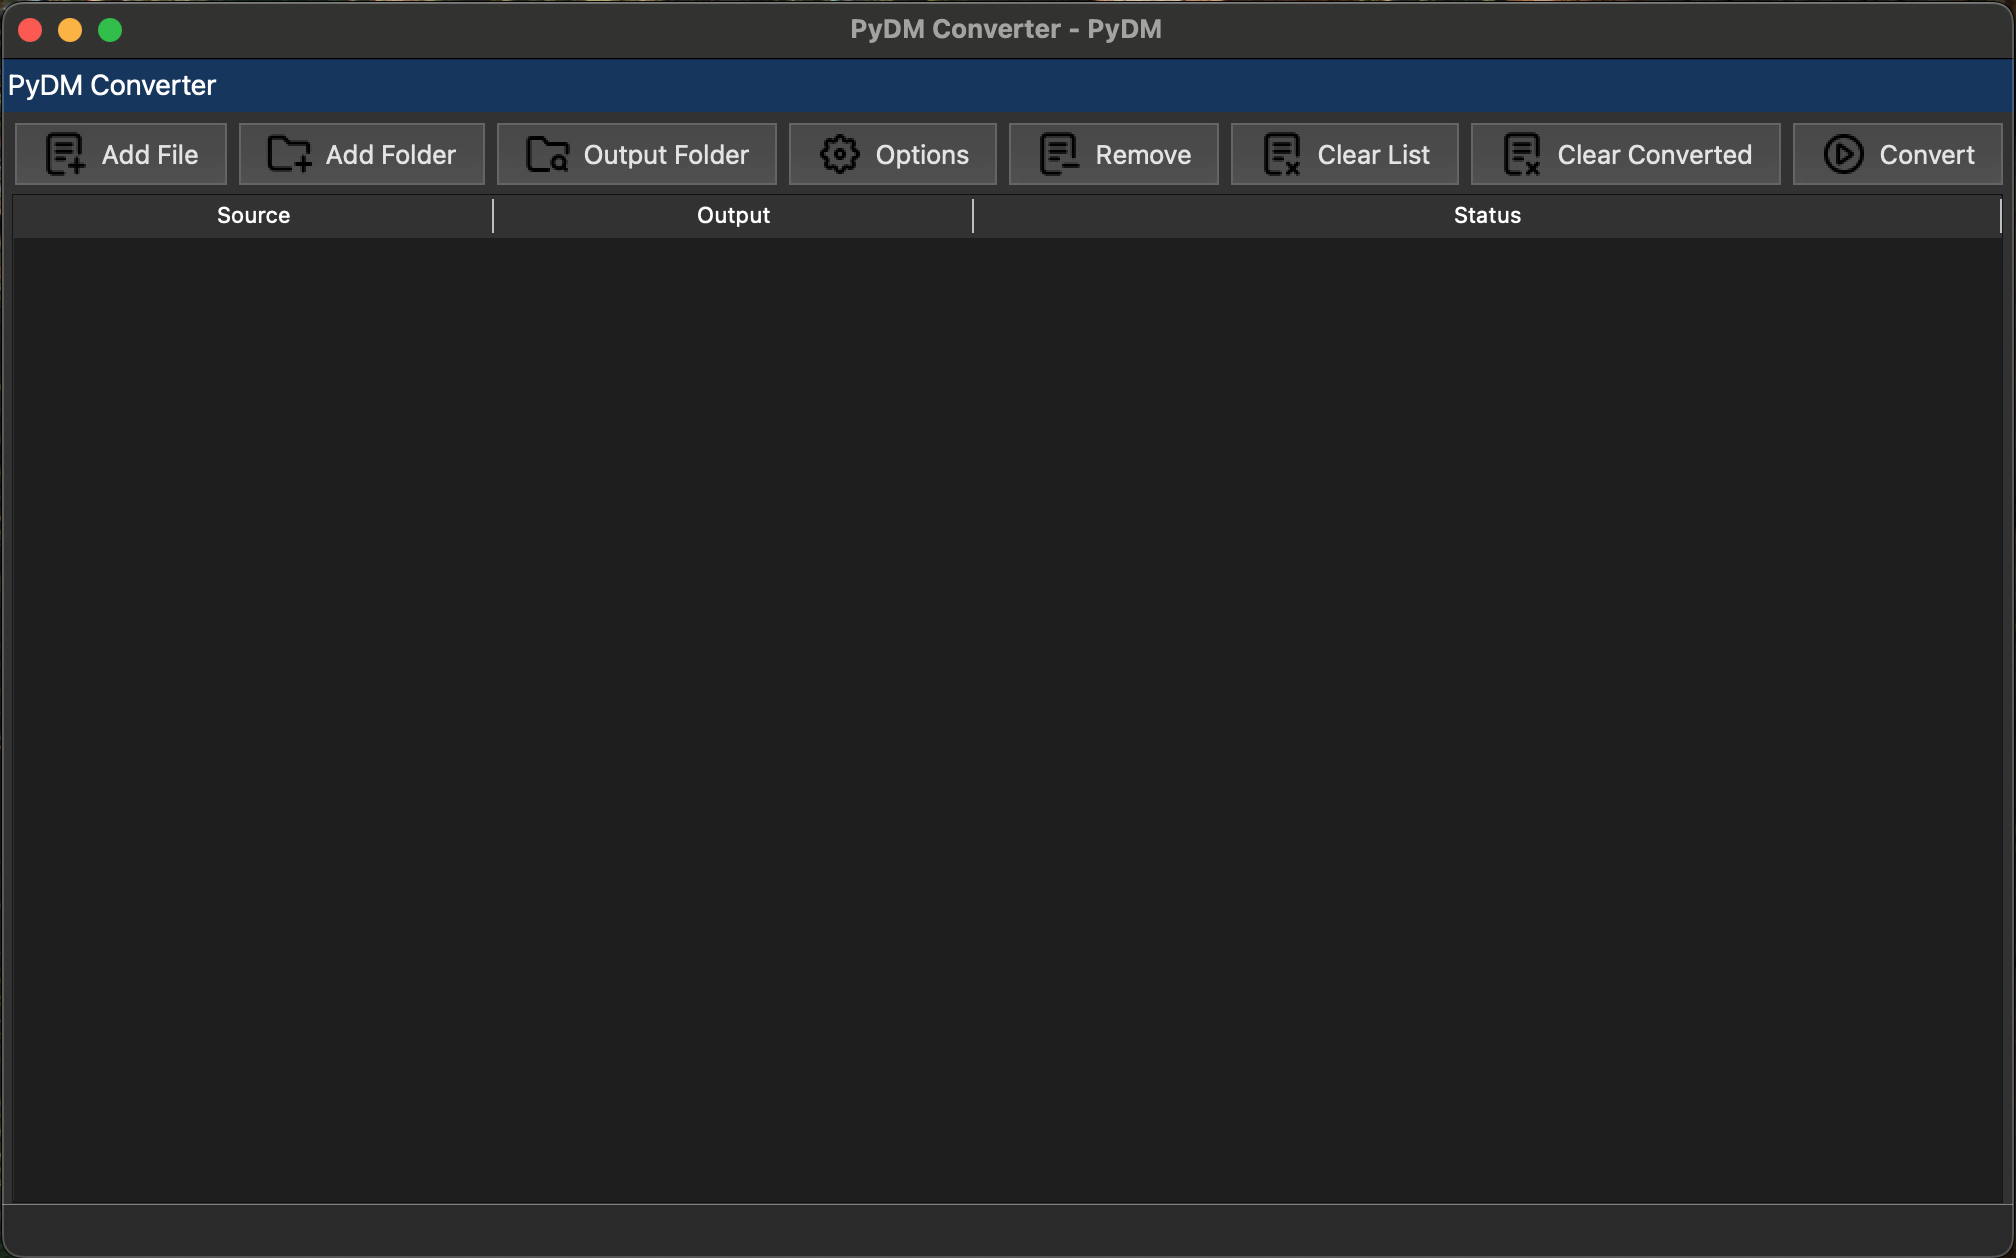Viewport: 2016px width, 1258px height.
Task: Click the Add File button
Action: pyautogui.click(x=121, y=154)
